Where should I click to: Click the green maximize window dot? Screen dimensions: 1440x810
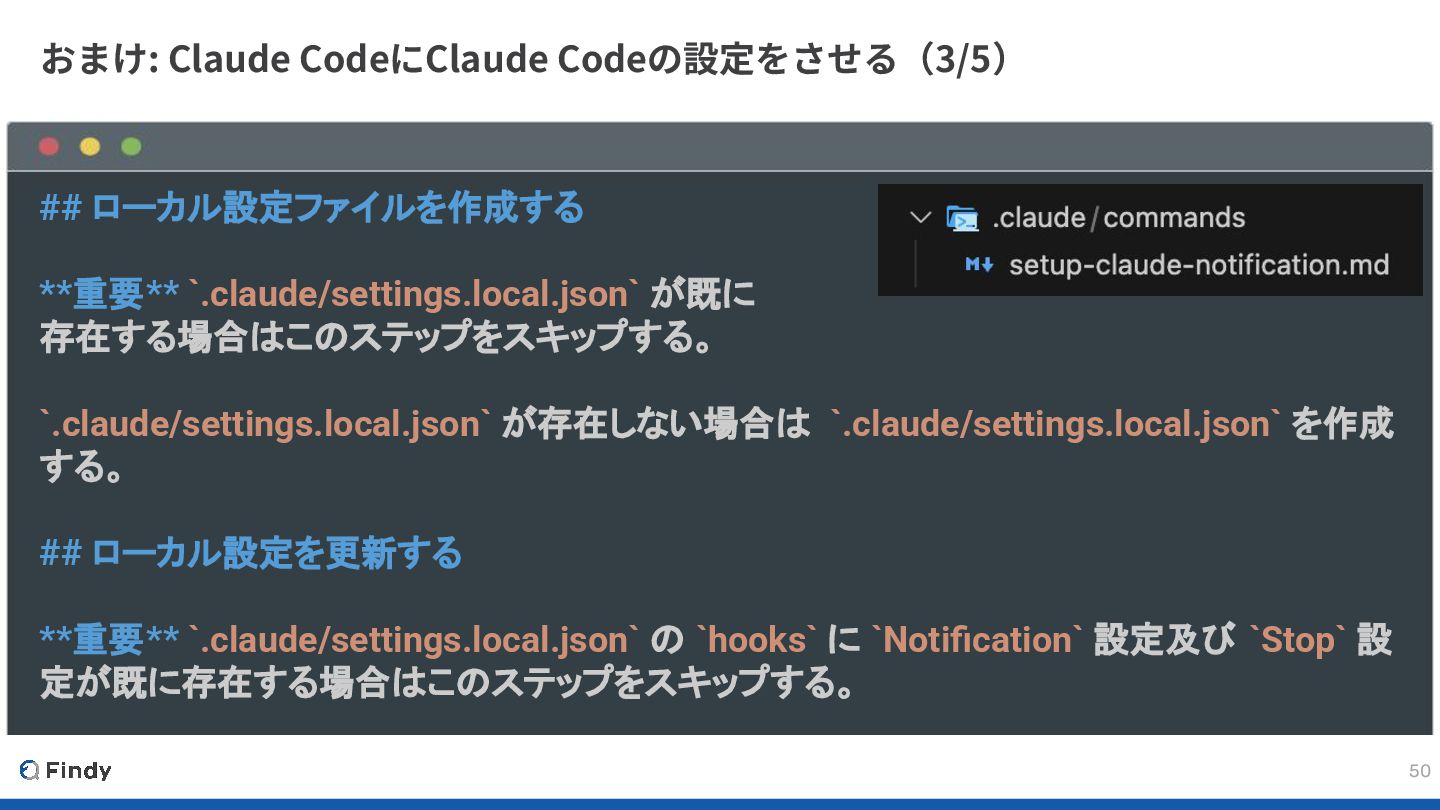coord(131,147)
